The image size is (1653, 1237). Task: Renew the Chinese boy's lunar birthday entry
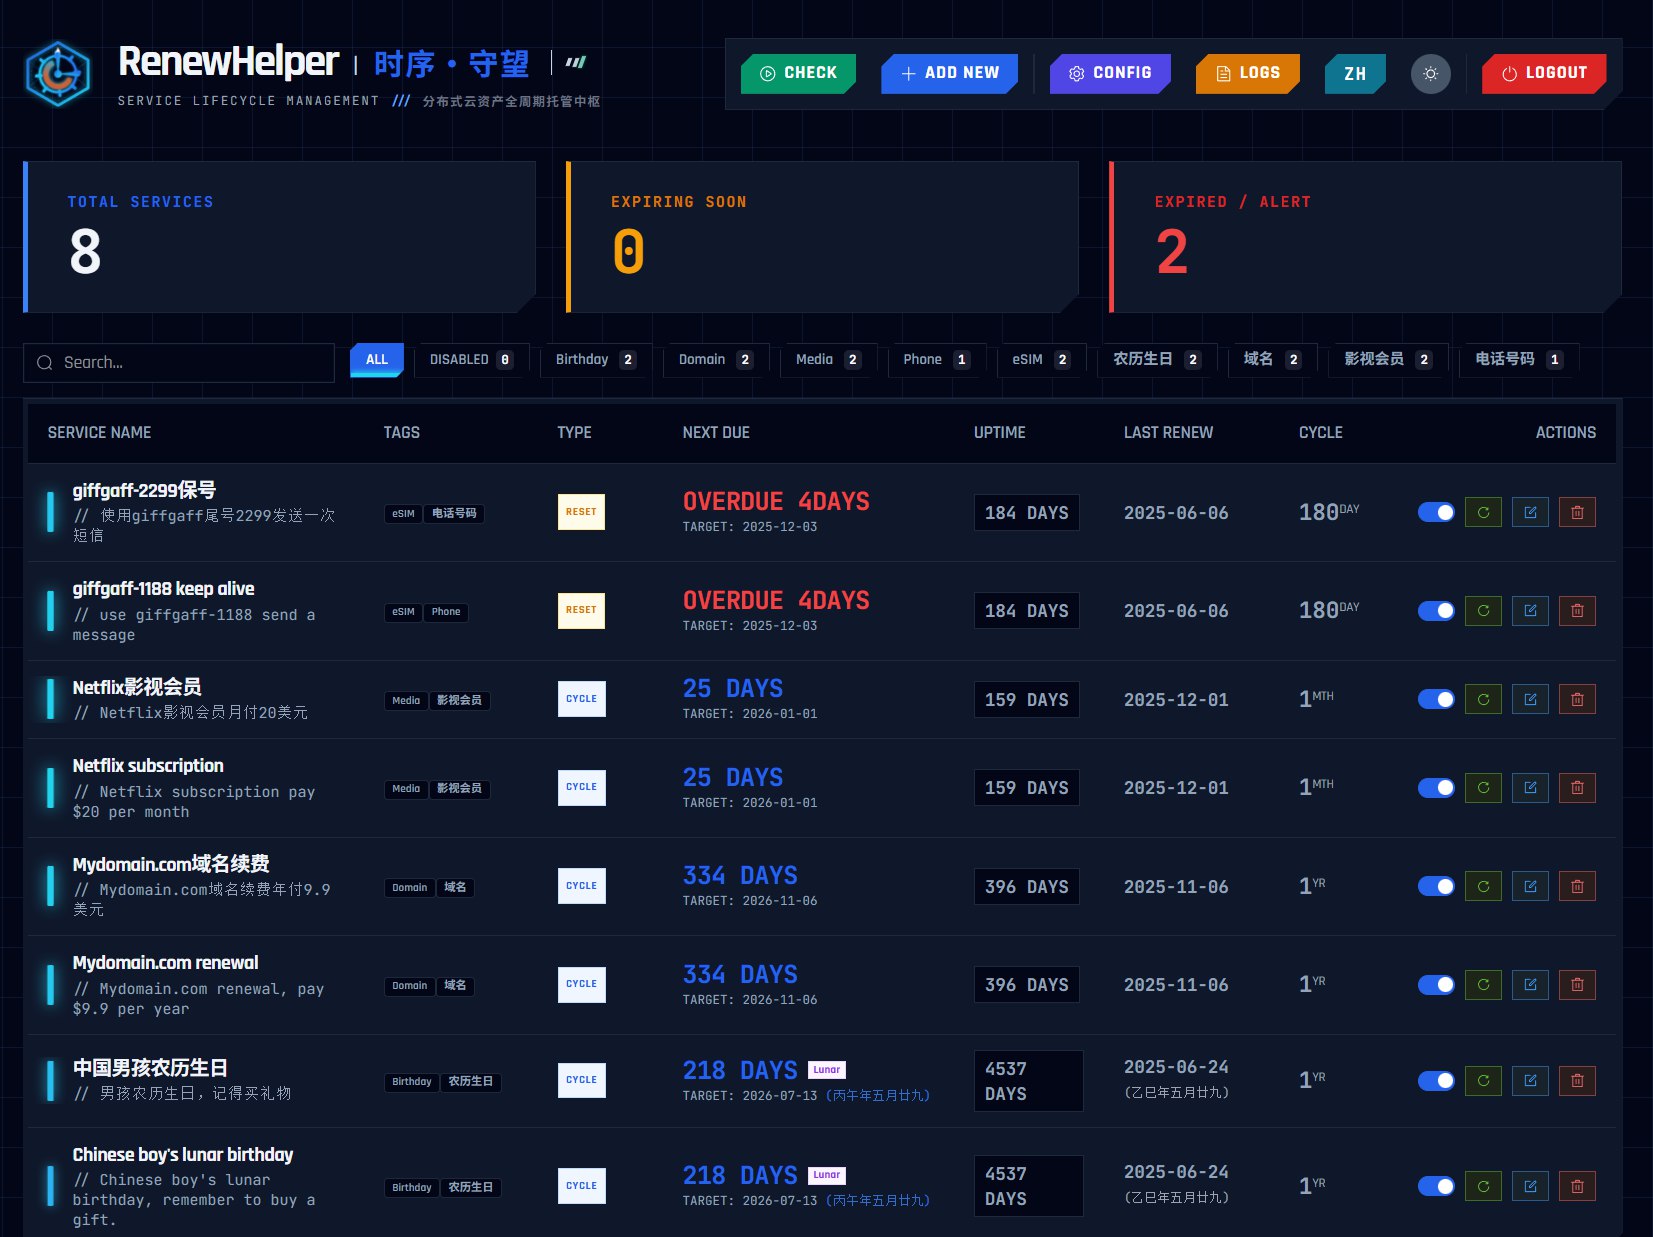(x=1483, y=1187)
